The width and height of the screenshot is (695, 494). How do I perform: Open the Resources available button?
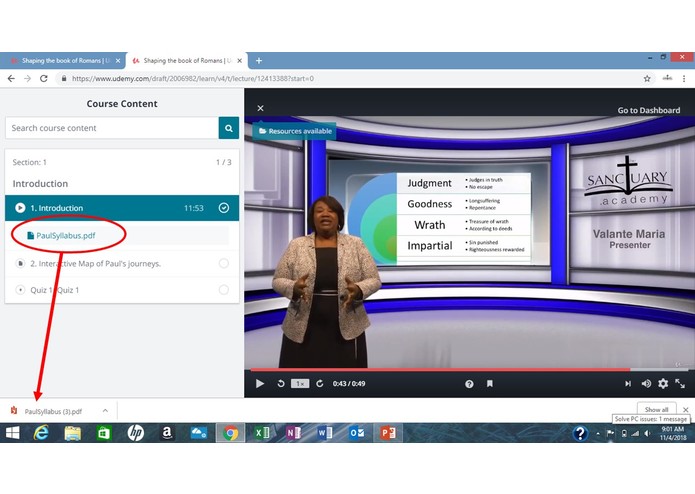295,131
